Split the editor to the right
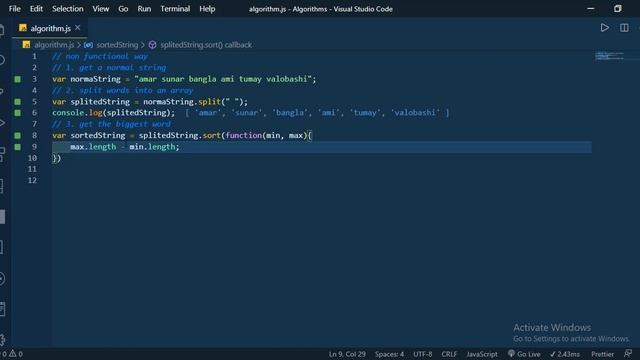640x360 pixels. tap(624, 28)
